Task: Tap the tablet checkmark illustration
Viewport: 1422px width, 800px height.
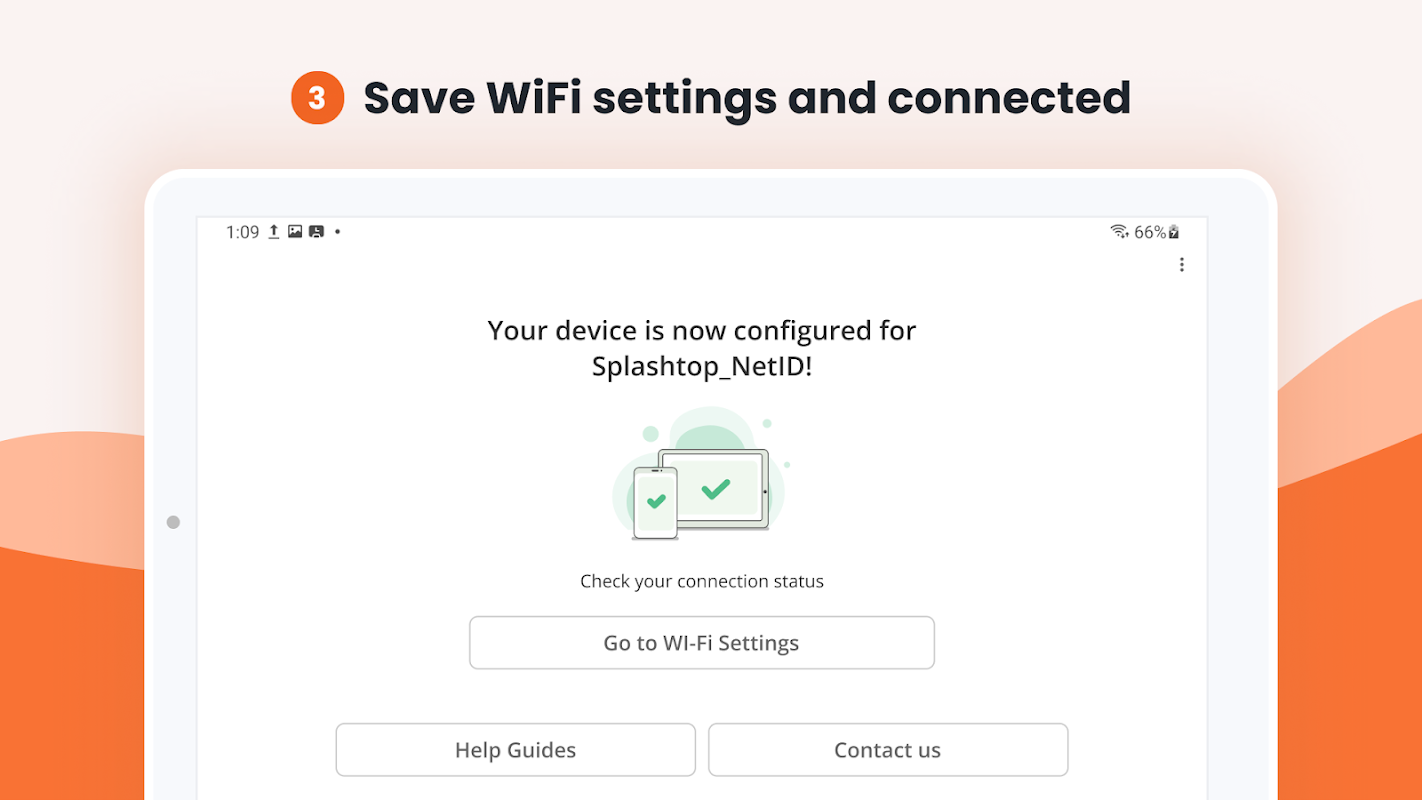Action: point(715,489)
